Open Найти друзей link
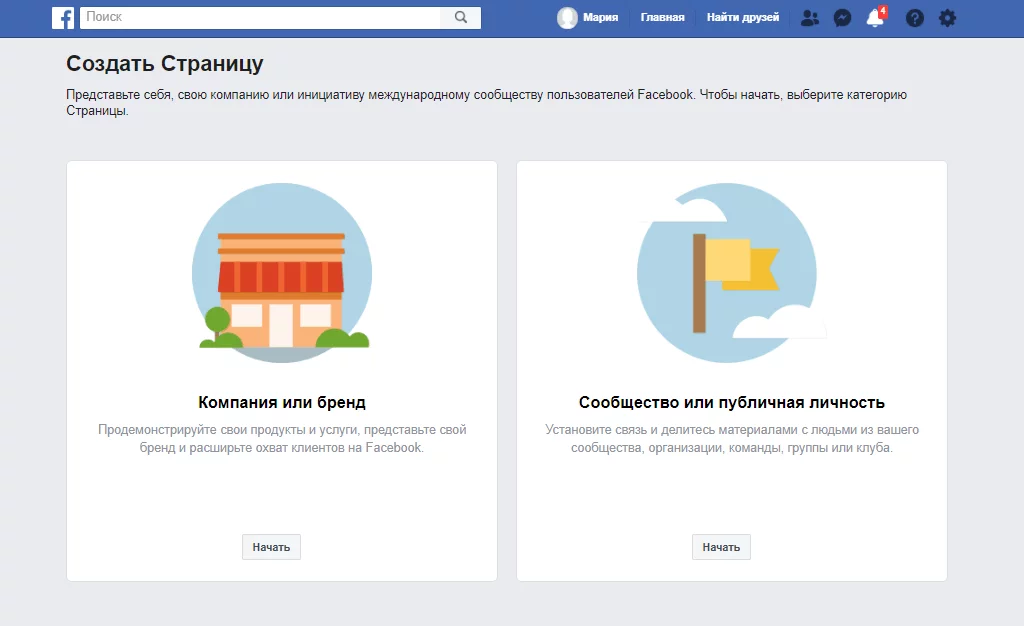 pos(743,18)
